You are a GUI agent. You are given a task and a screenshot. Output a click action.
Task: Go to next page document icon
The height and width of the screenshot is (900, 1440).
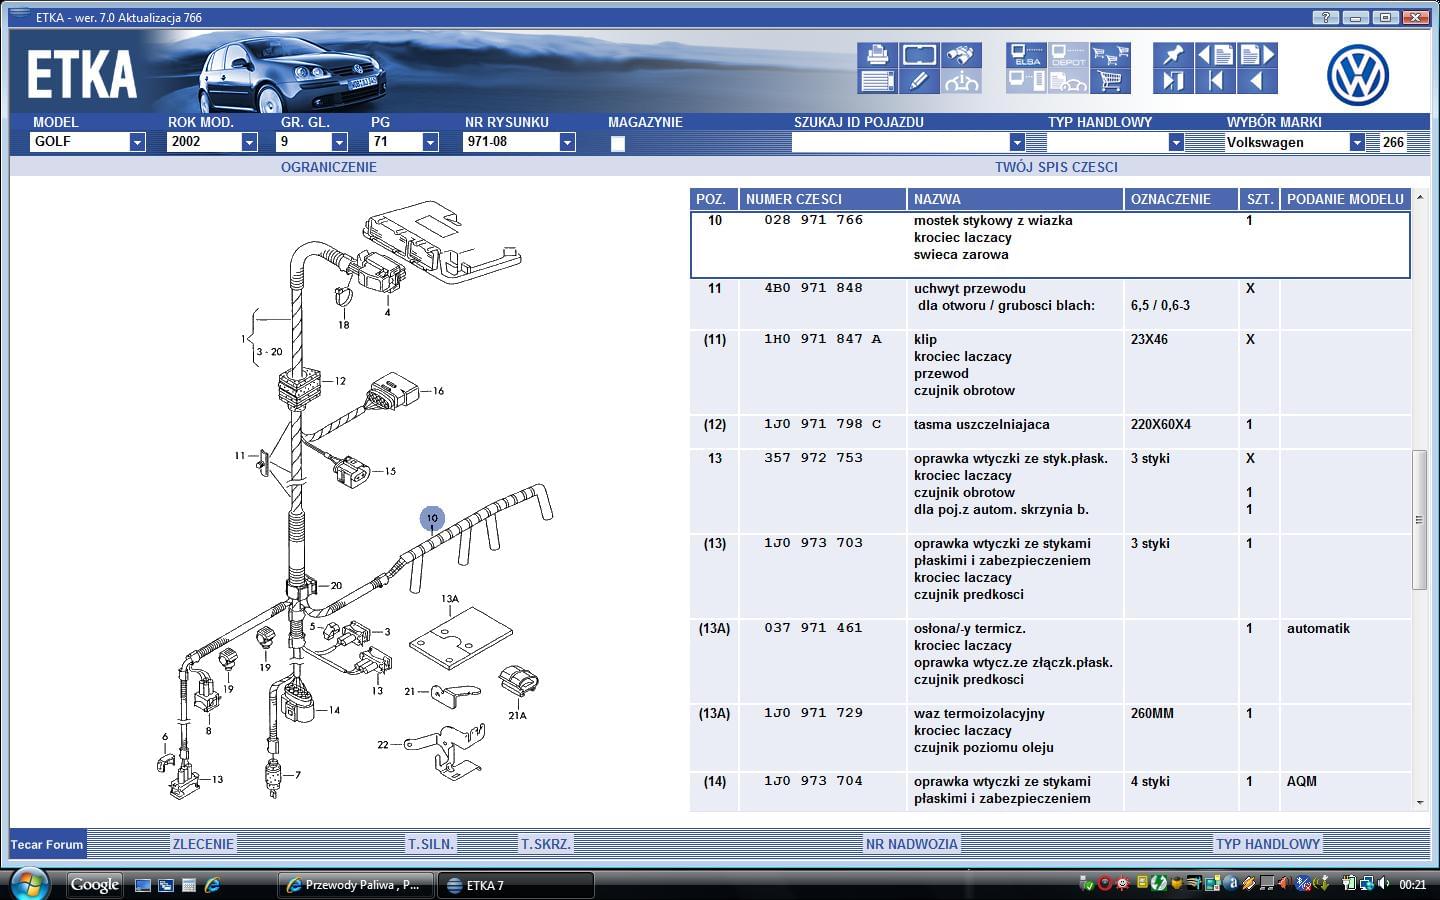(x=1257, y=55)
